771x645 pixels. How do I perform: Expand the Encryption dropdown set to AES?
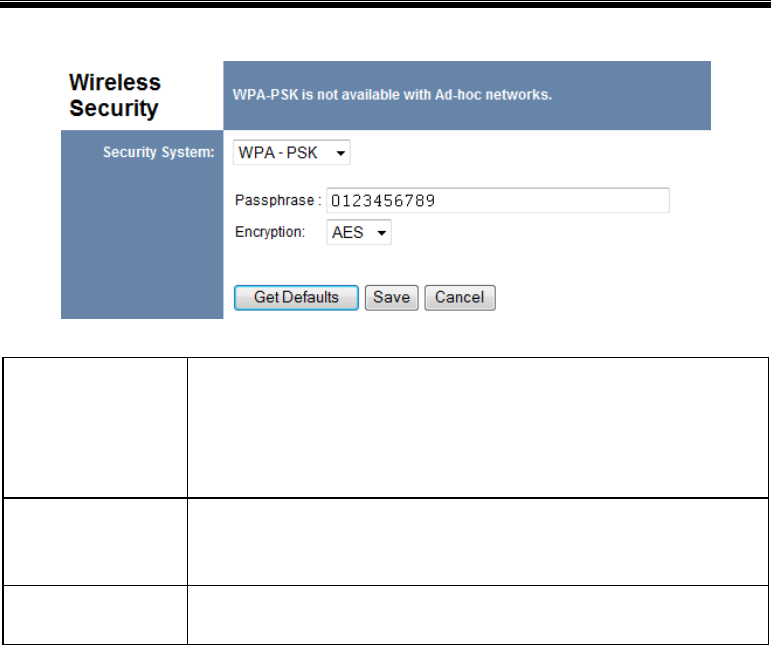tap(359, 232)
